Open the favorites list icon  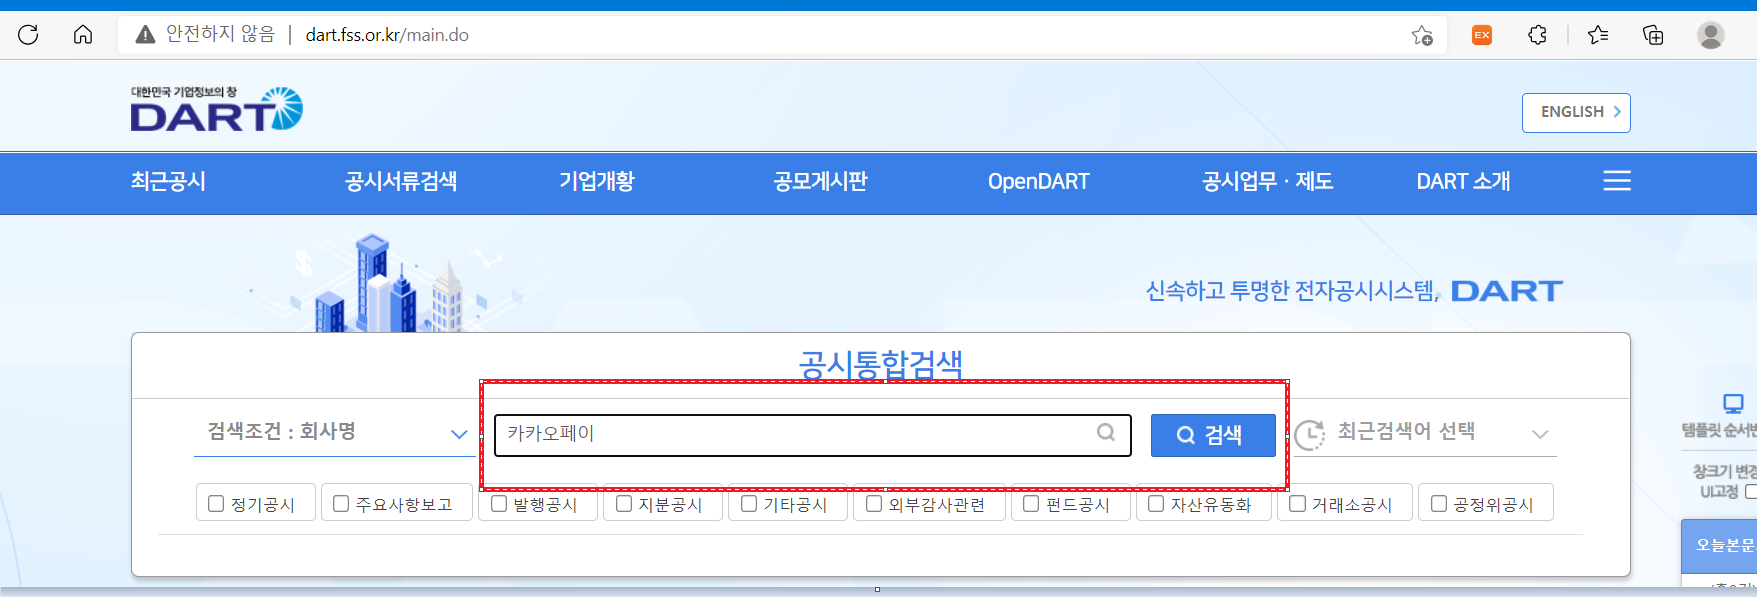[1598, 35]
